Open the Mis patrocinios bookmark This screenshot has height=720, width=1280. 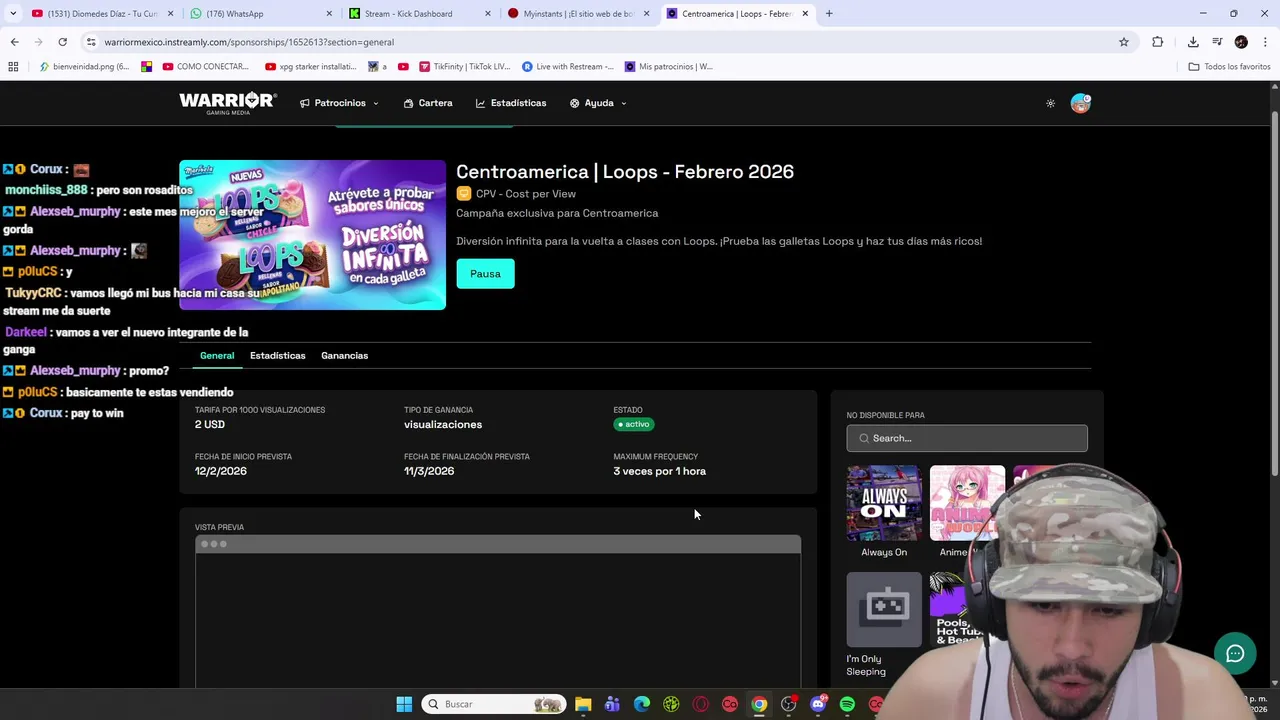click(669, 67)
